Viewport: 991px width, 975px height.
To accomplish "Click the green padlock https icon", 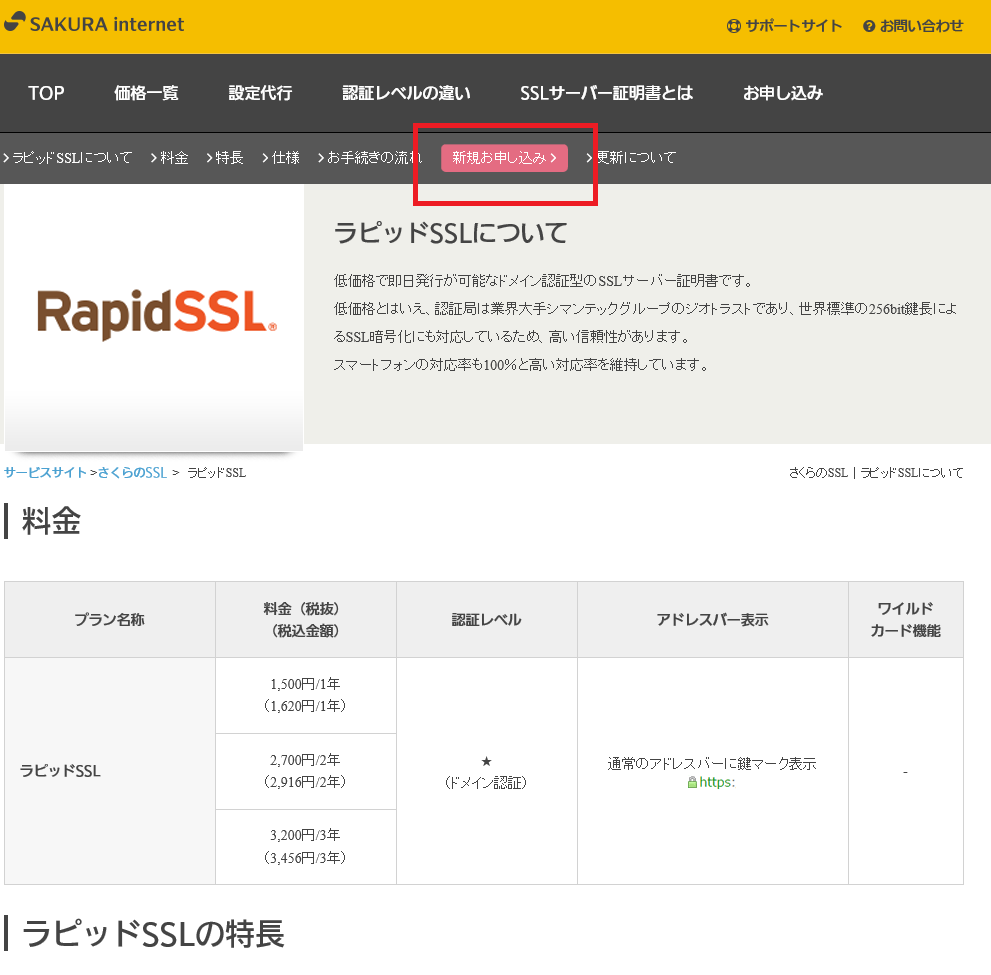I will click(692, 782).
